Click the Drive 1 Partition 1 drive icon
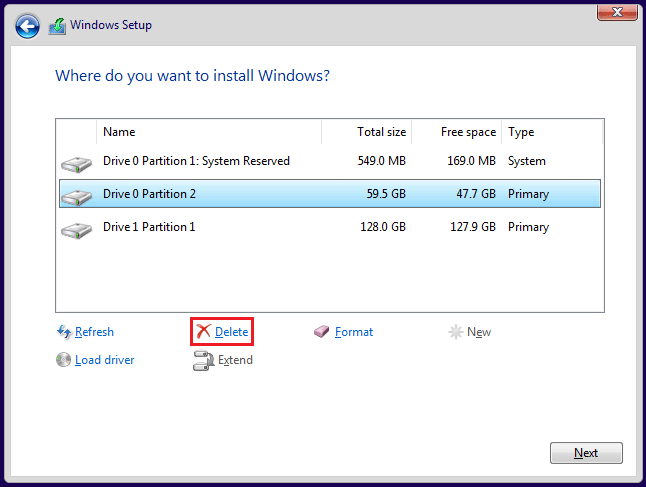The image size is (646, 487). (77, 230)
